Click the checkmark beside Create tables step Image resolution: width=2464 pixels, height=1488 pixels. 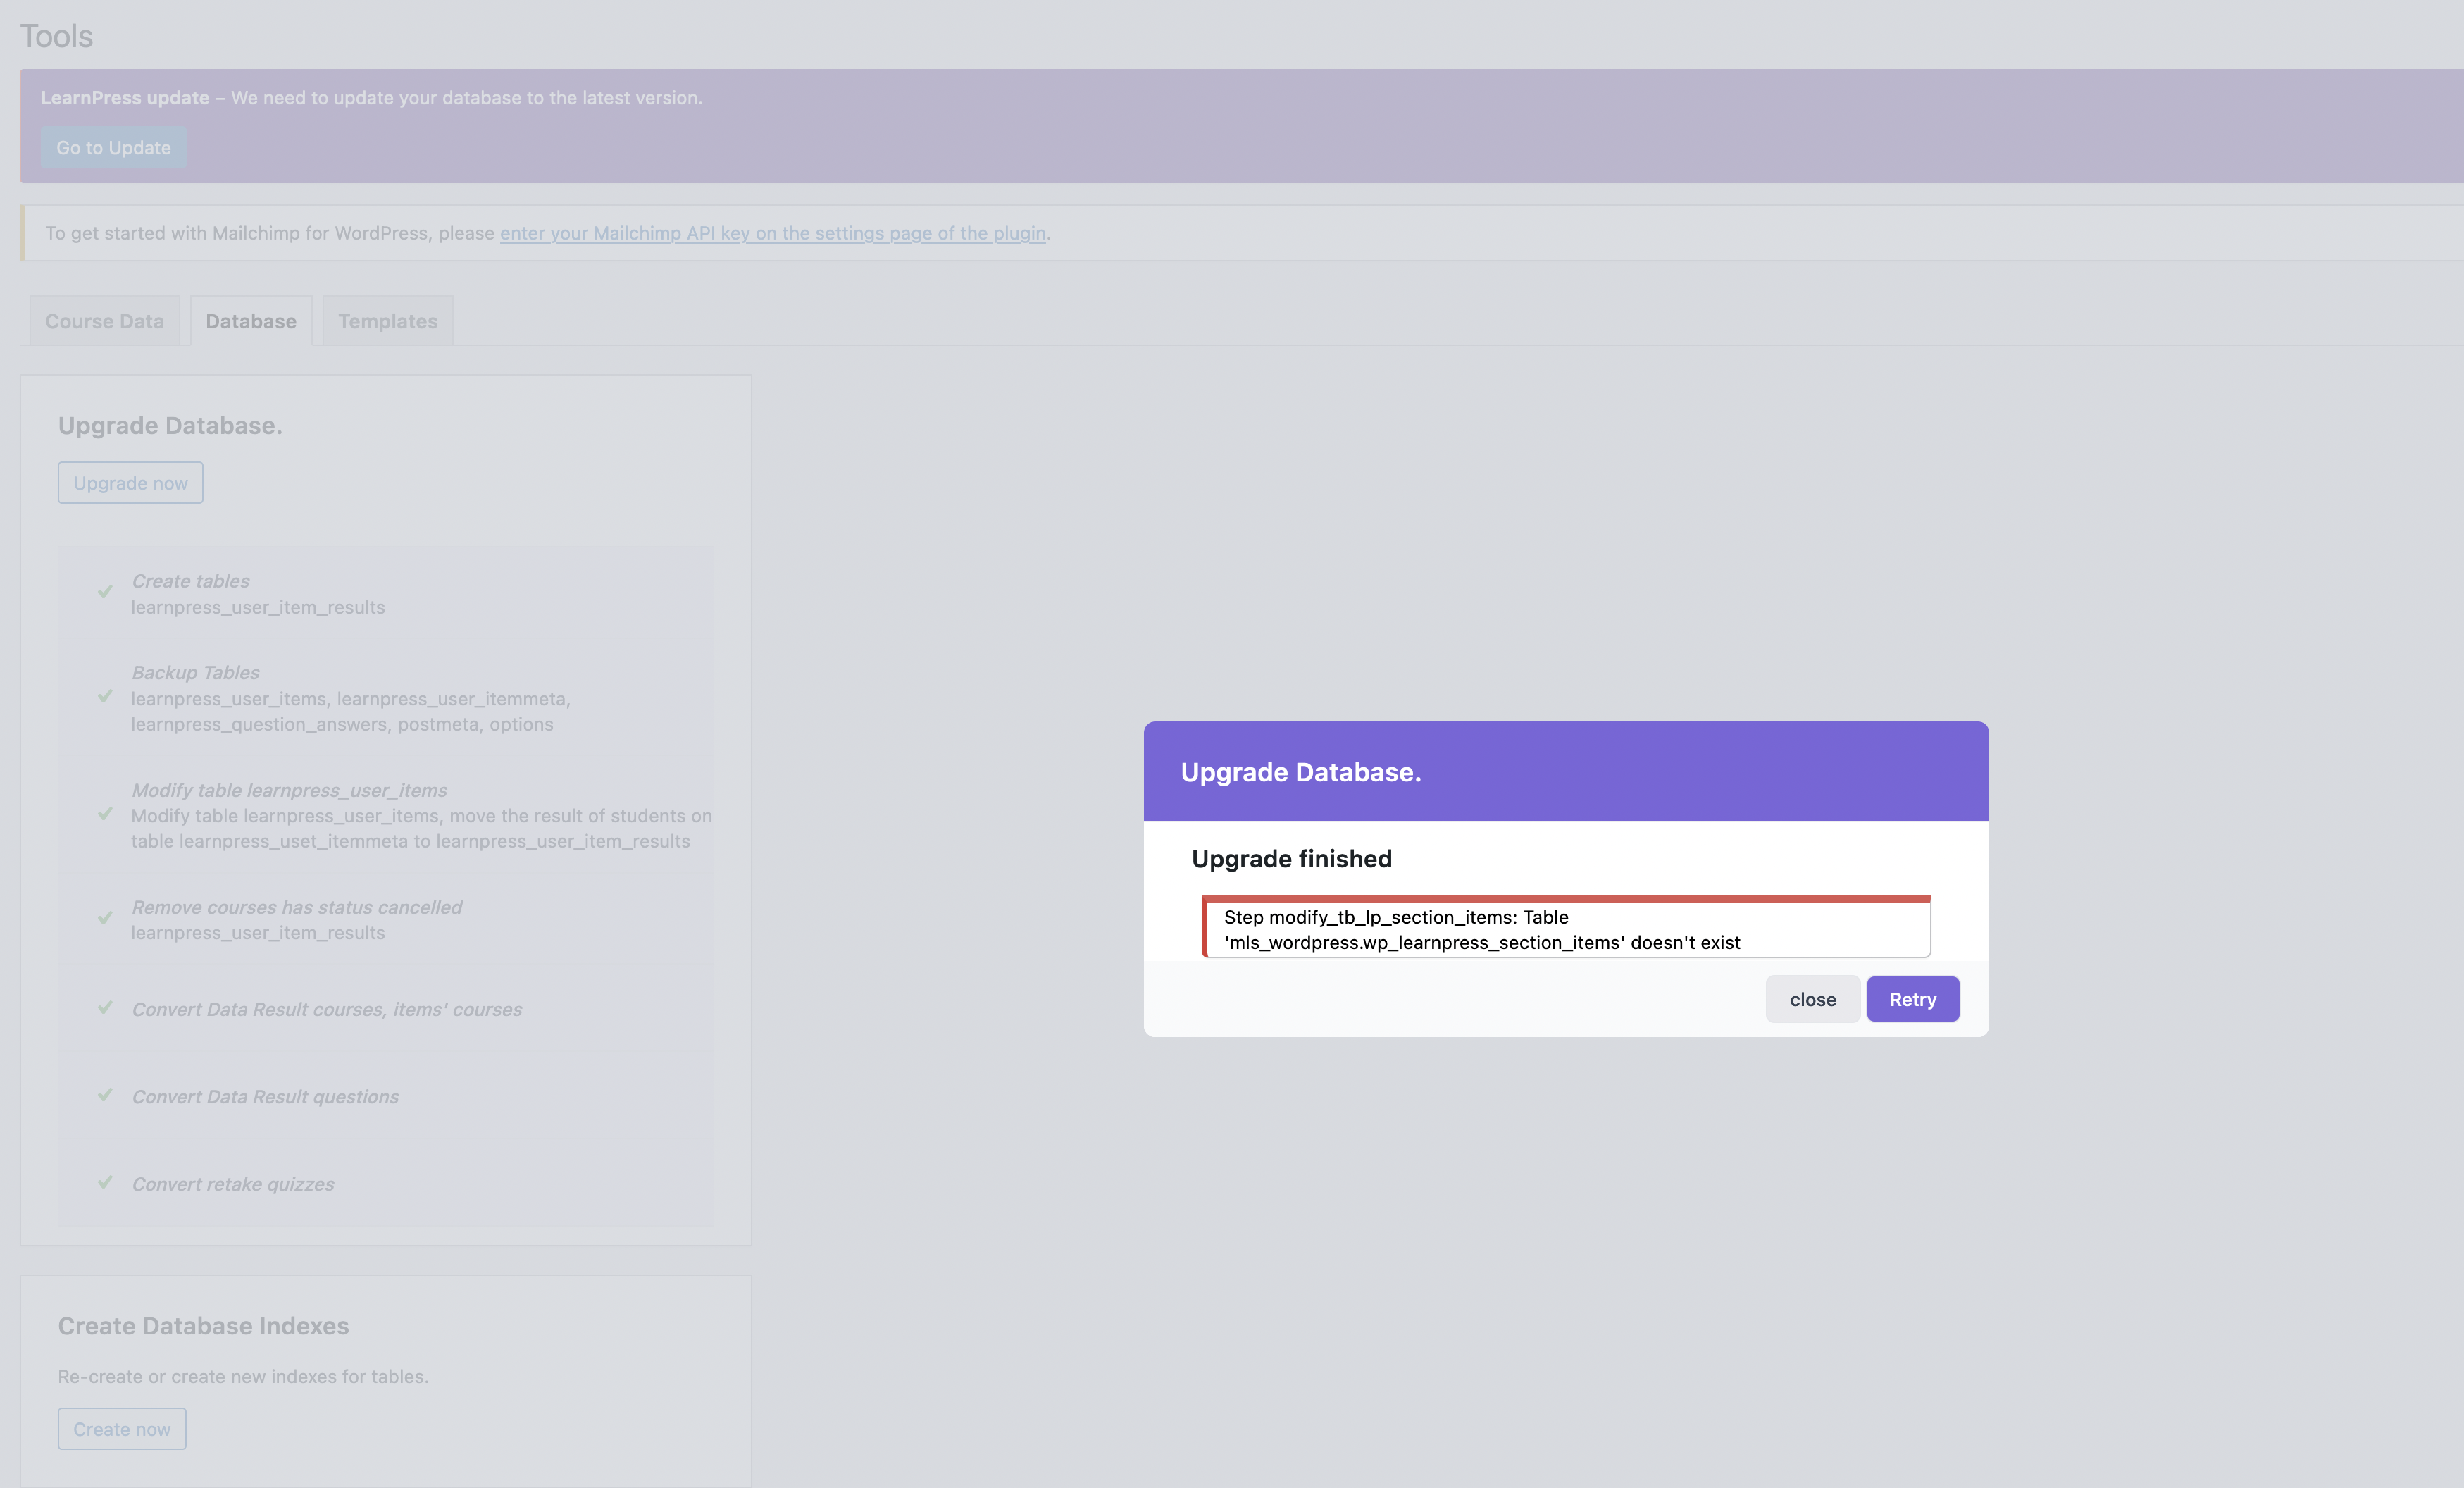(106, 592)
